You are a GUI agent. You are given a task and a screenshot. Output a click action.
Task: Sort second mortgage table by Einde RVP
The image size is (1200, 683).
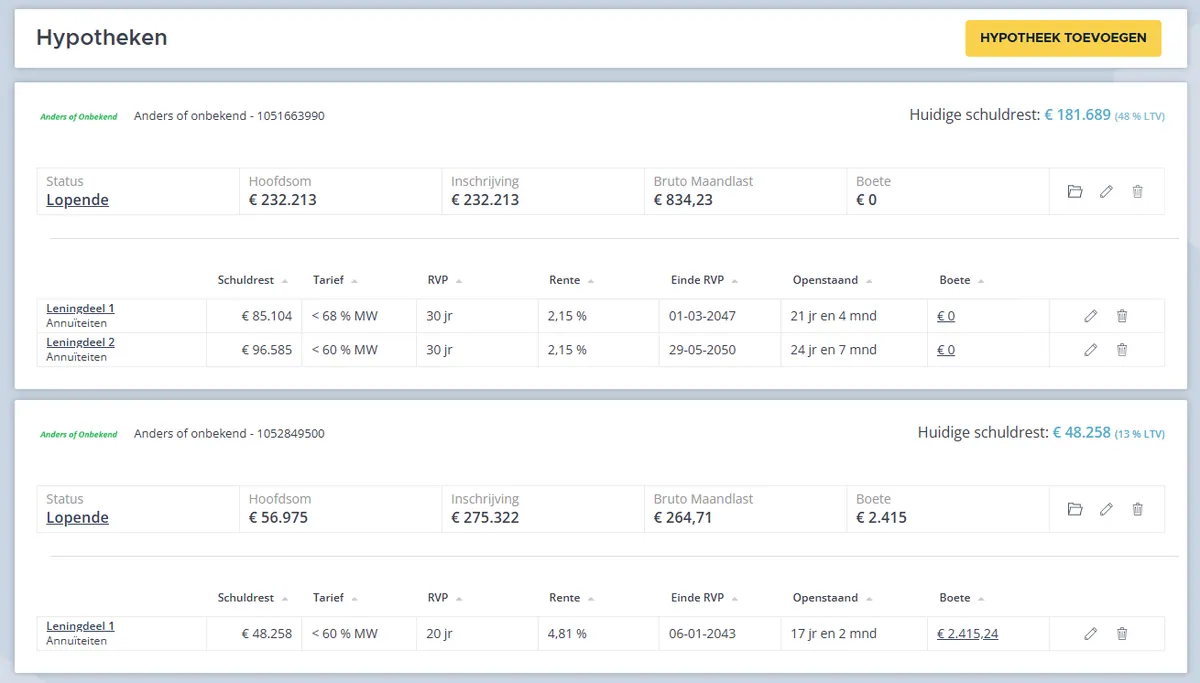tap(705, 598)
